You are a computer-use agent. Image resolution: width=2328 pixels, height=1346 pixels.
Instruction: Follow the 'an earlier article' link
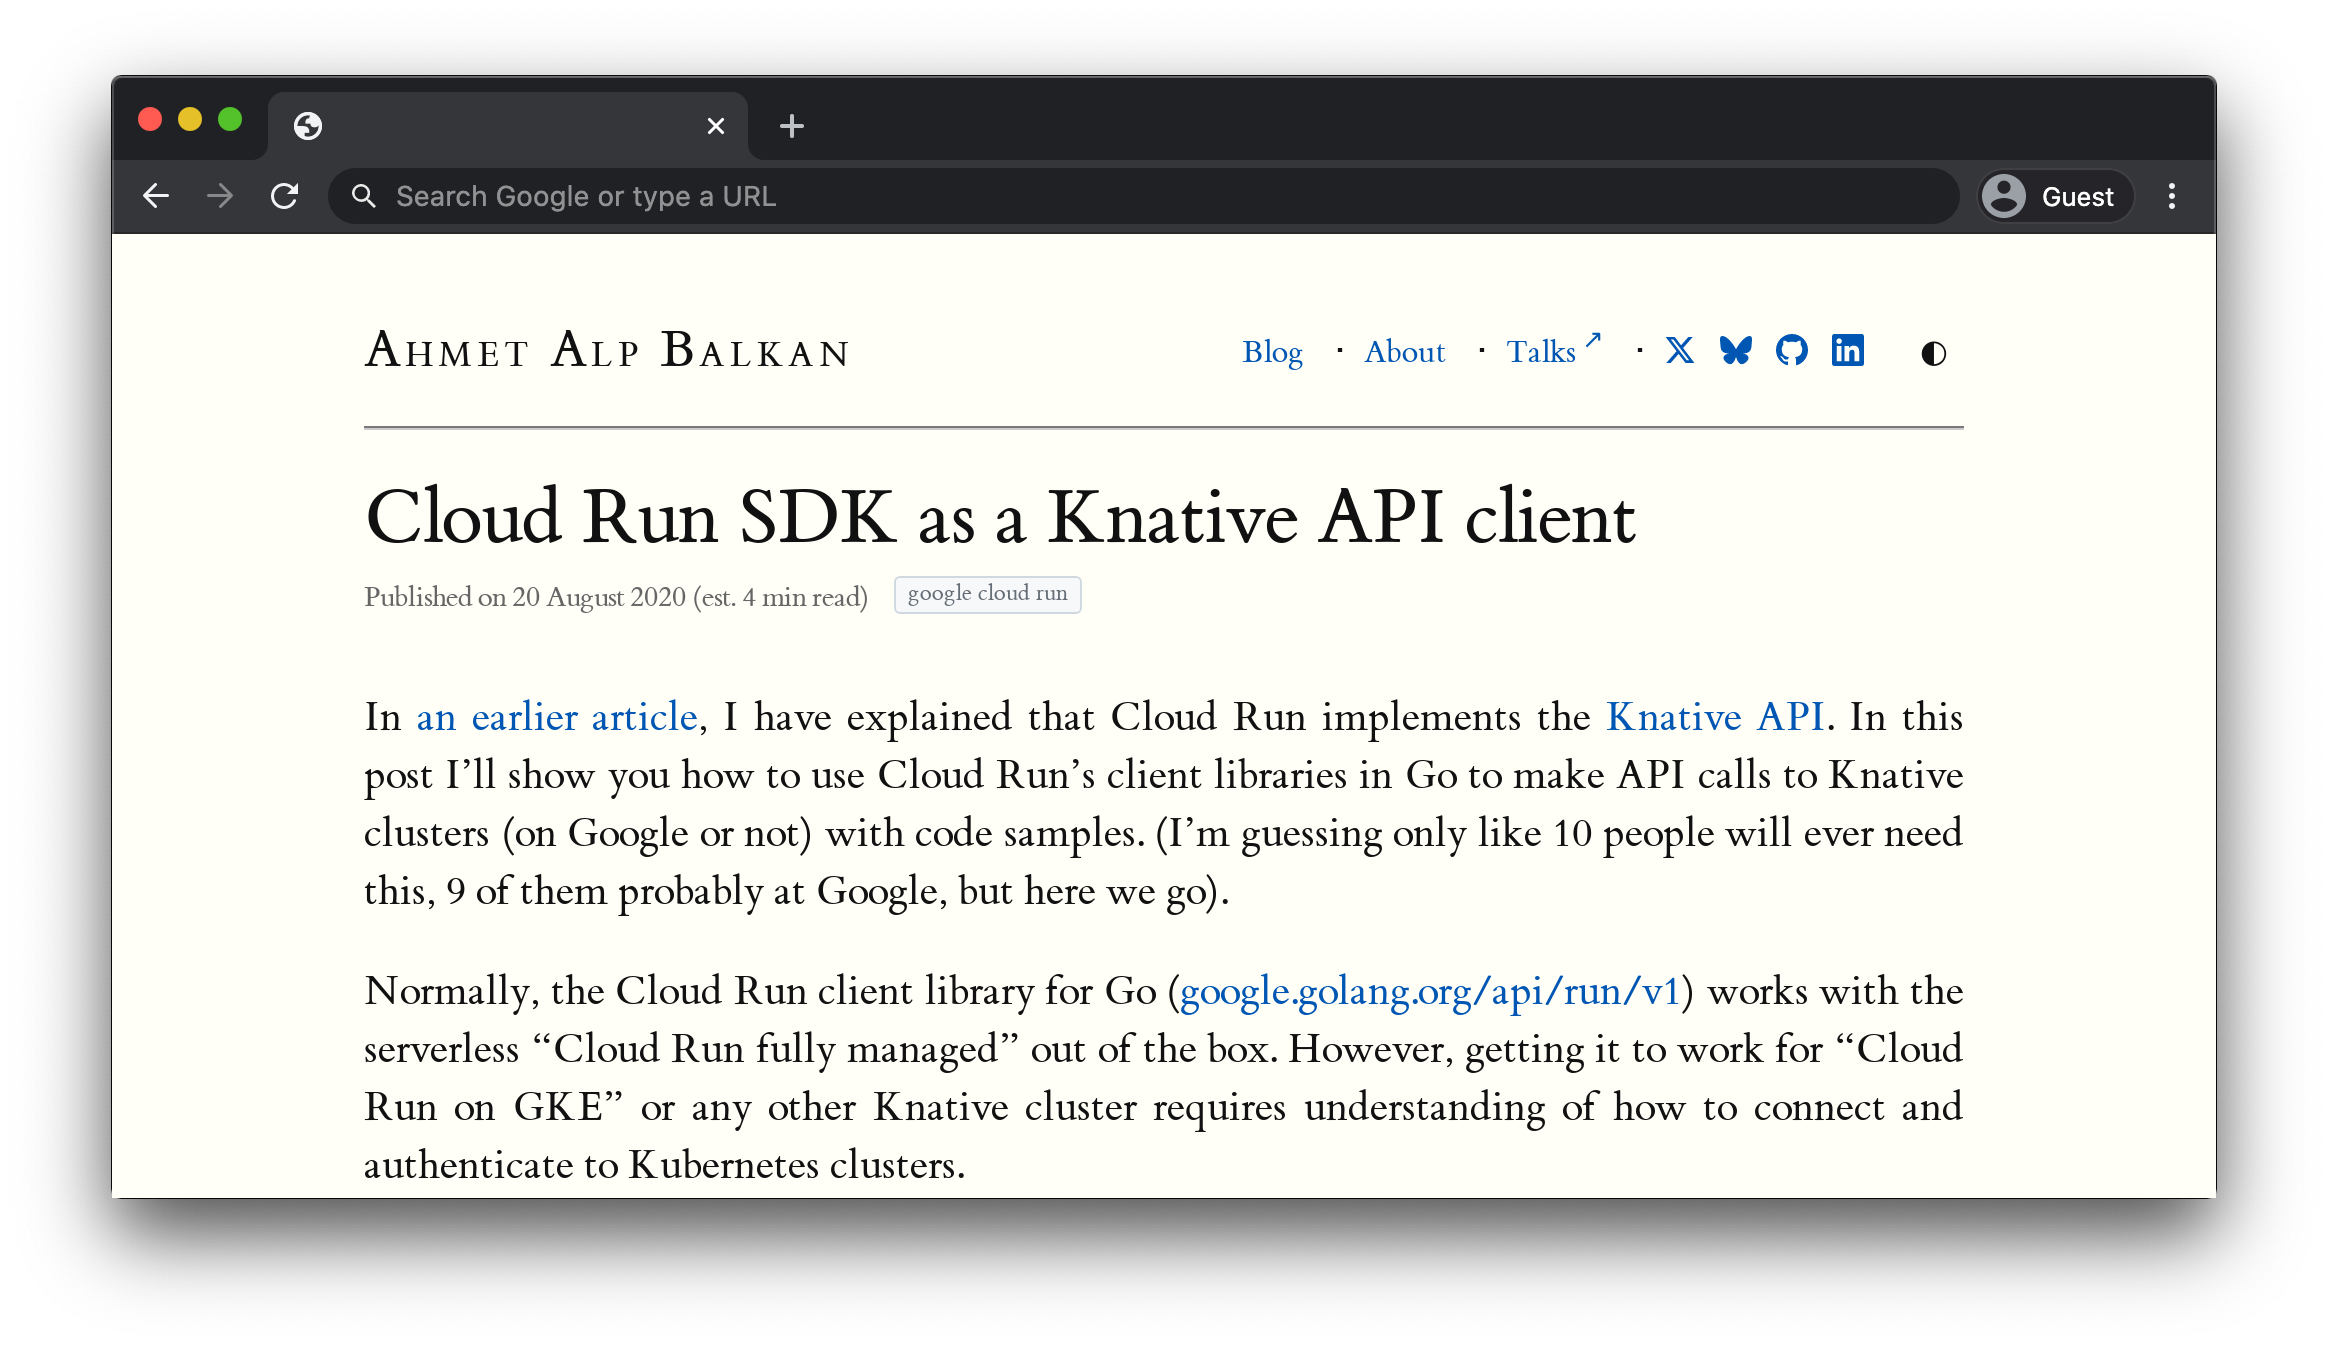(x=556, y=717)
